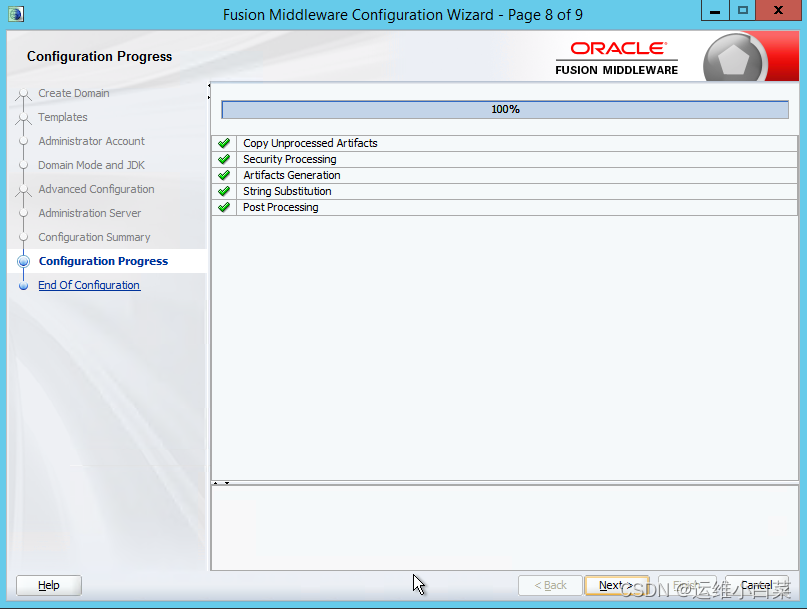This screenshot has height=609, width=807.
Task: Click the End Of Configuration step bullet
Action: click(23, 286)
